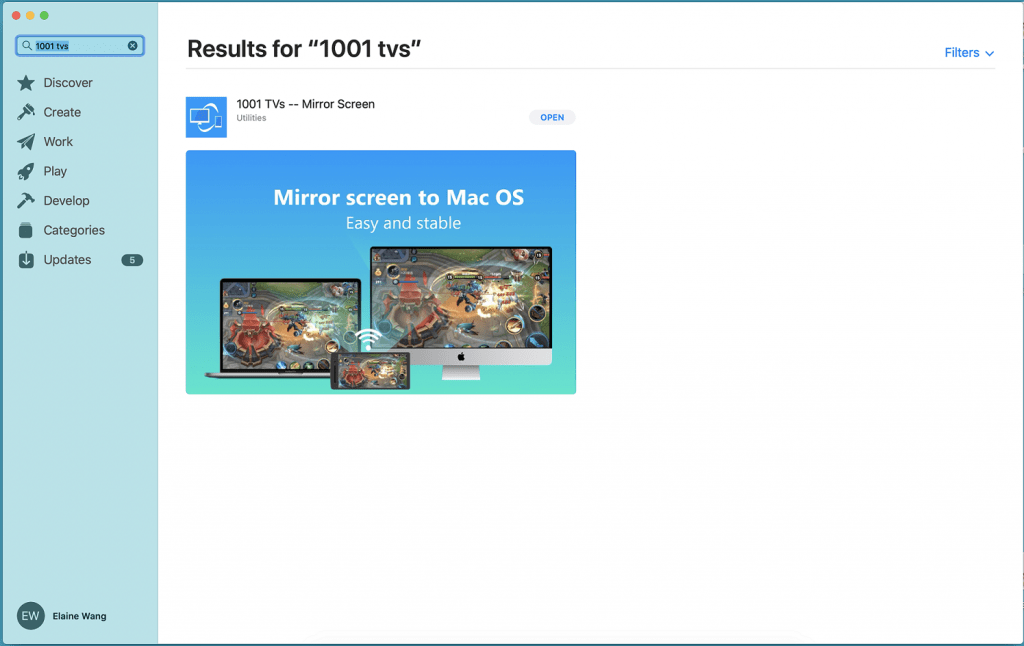This screenshot has width=1024, height=646.
Task: Select the Play sidebar item
Action: 55,171
